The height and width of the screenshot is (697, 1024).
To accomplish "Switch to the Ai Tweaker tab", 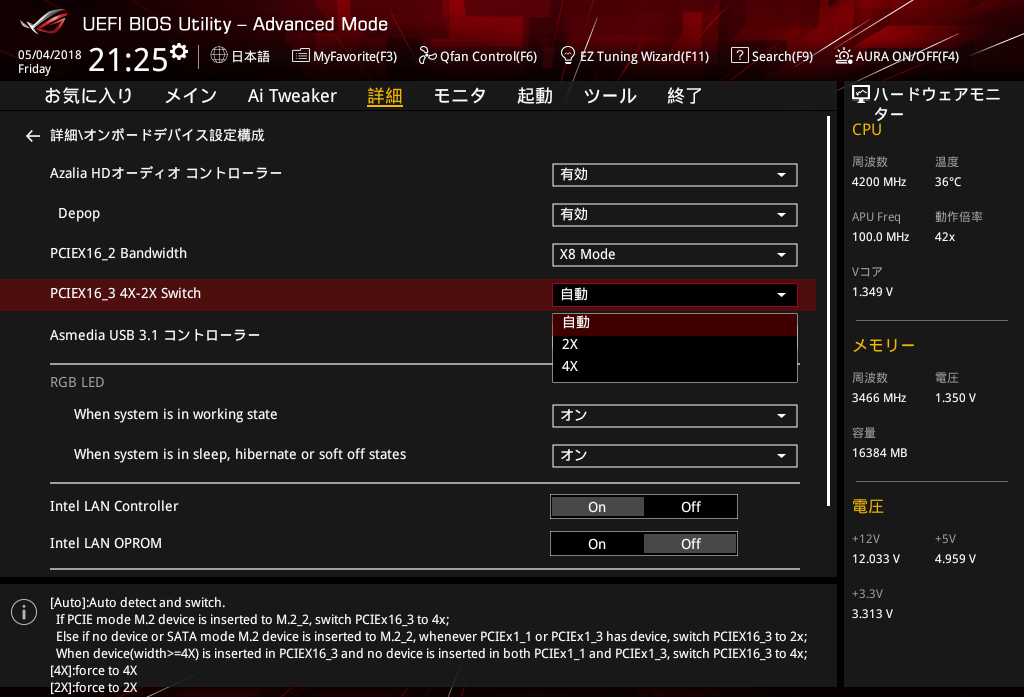I will click(x=292, y=96).
